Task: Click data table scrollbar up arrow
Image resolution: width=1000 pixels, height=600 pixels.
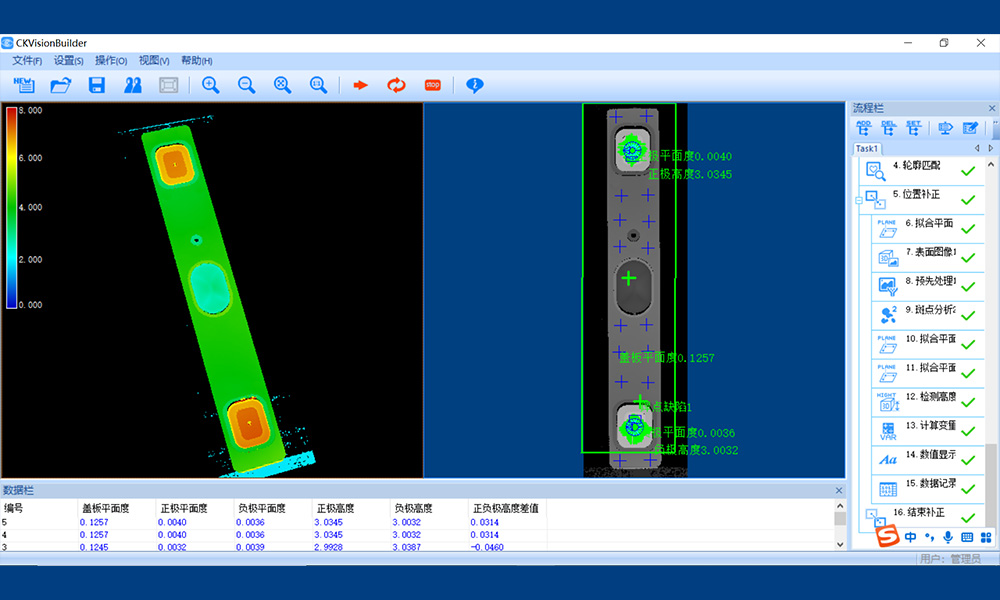Action: point(840,506)
